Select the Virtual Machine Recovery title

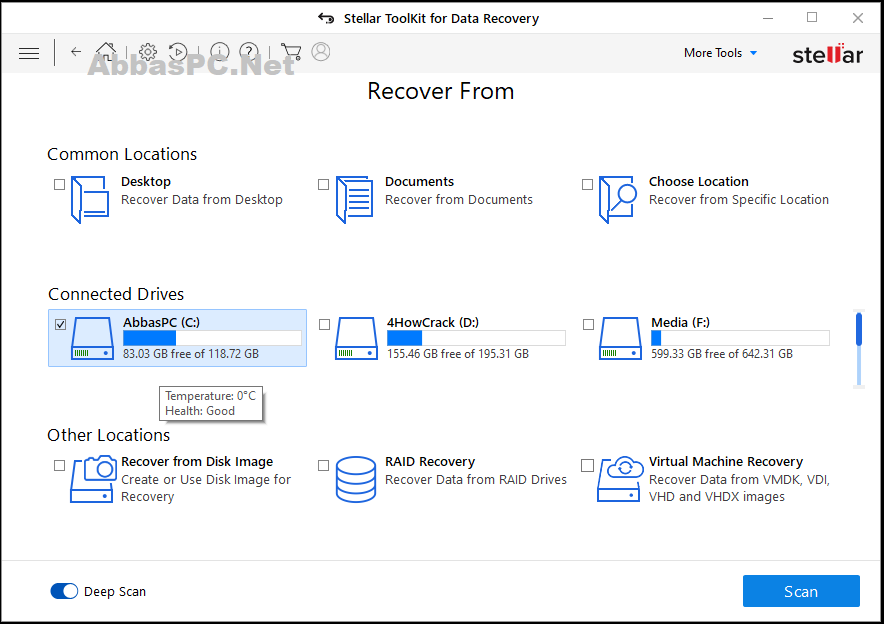[x=726, y=462]
